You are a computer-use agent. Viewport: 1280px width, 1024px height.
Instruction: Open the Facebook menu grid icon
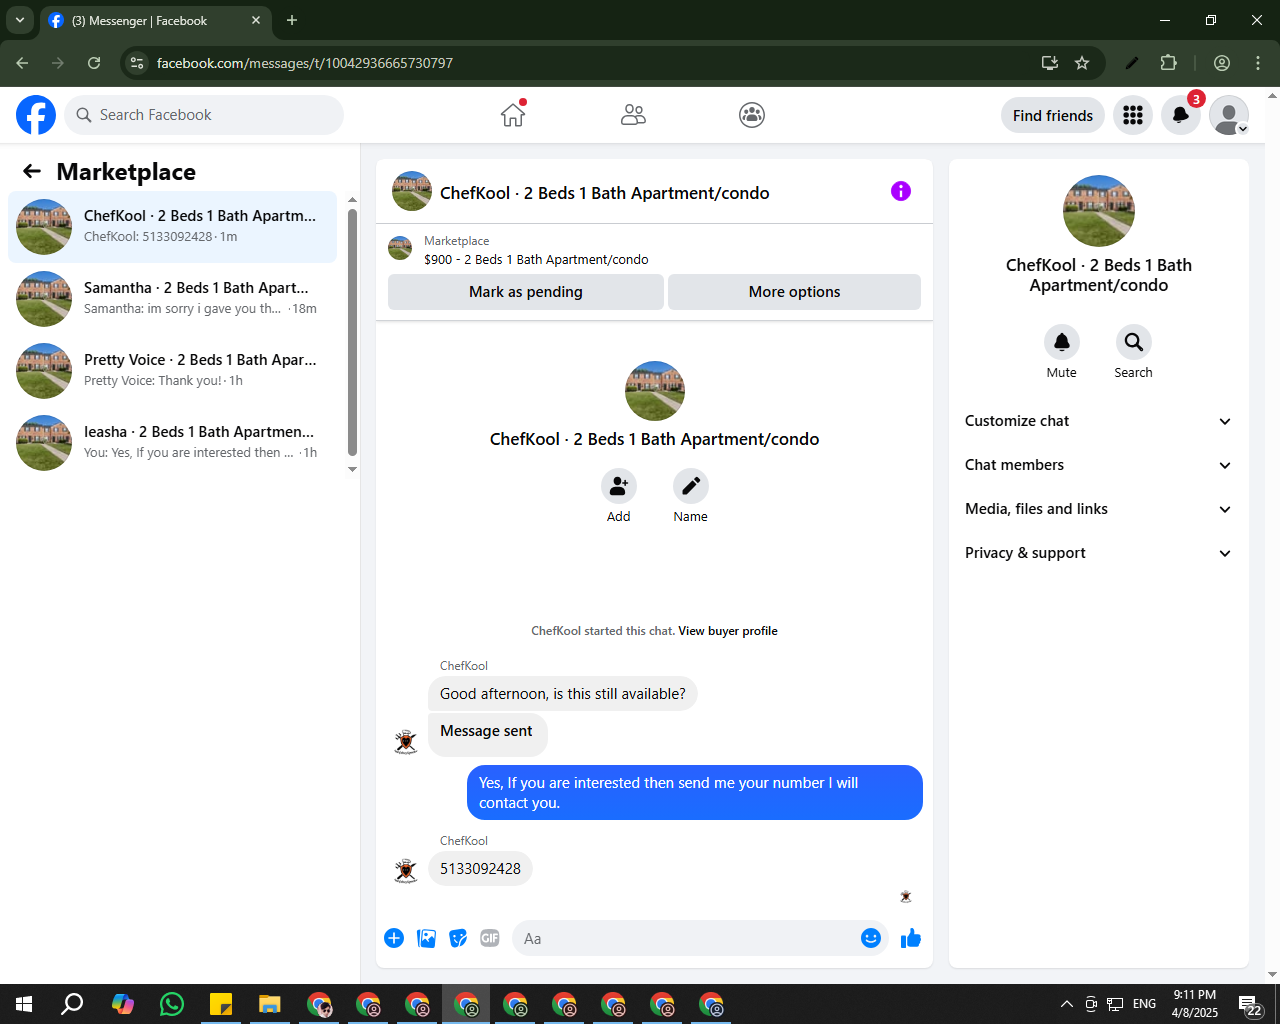pyautogui.click(x=1133, y=115)
